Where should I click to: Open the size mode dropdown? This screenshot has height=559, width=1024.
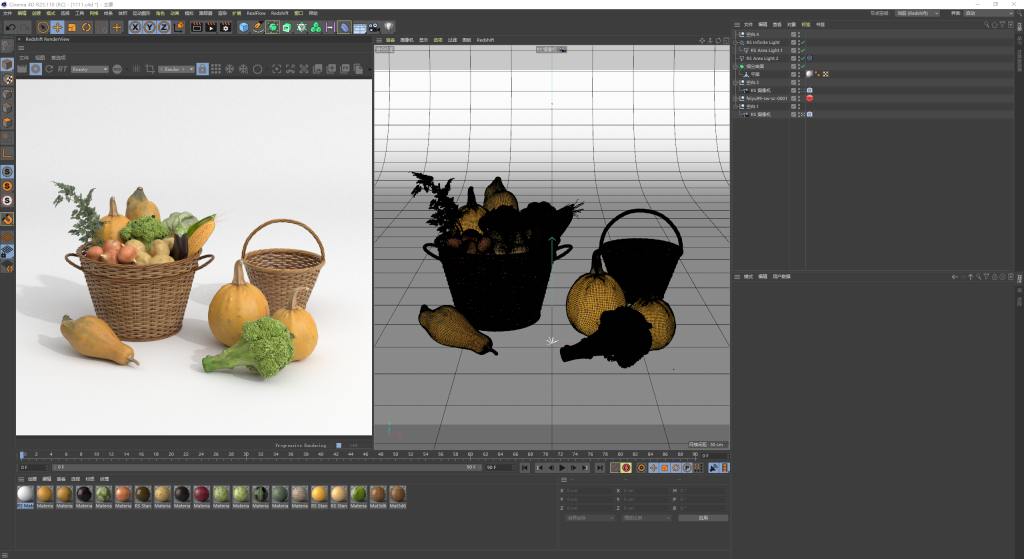647,518
